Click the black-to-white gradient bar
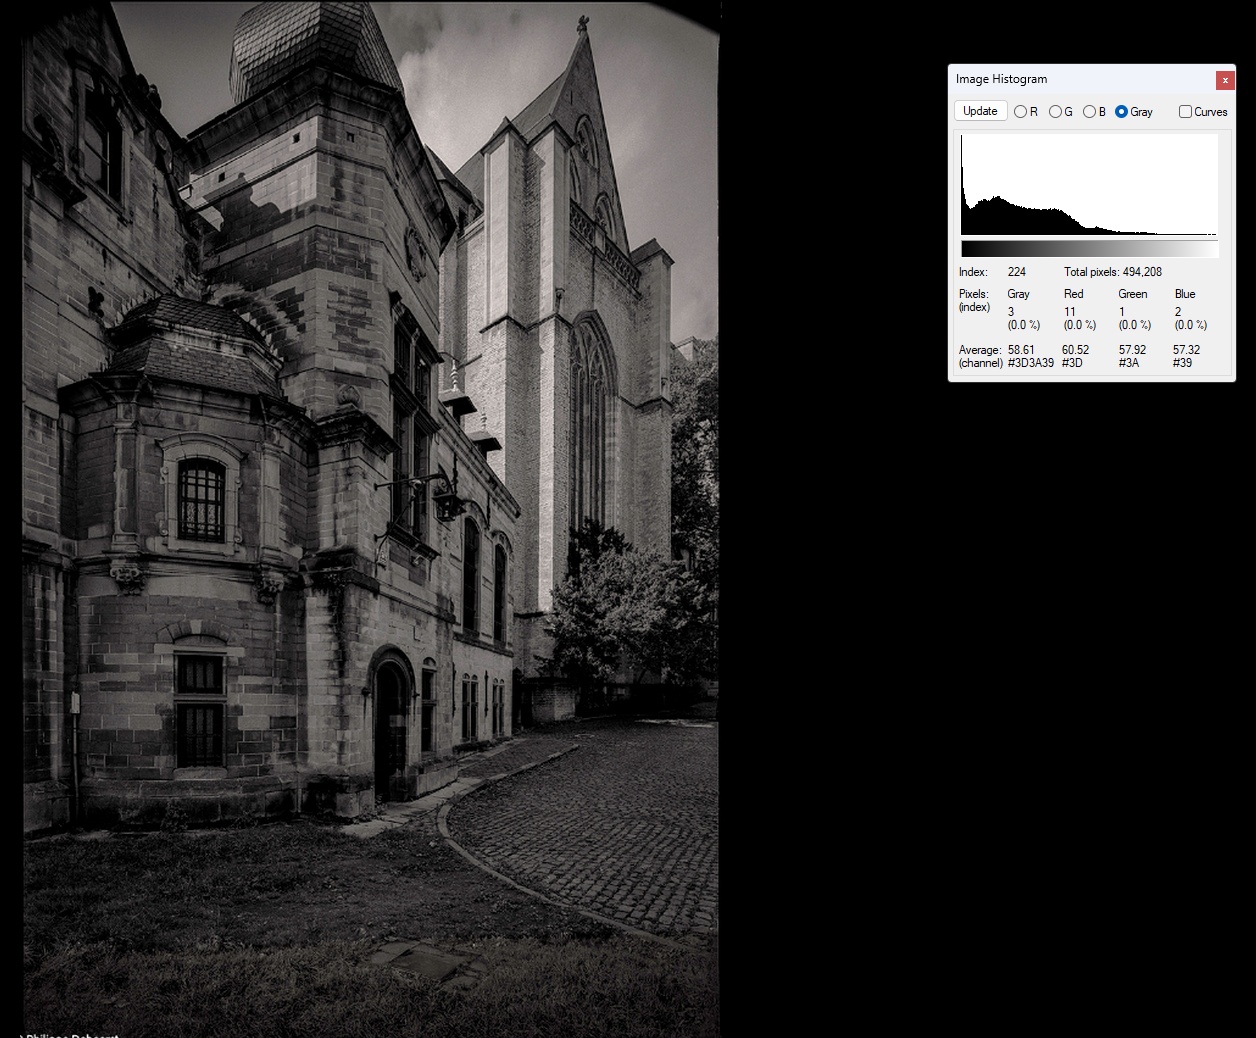This screenshot has width=1256, height=1038. (1089, 249)
